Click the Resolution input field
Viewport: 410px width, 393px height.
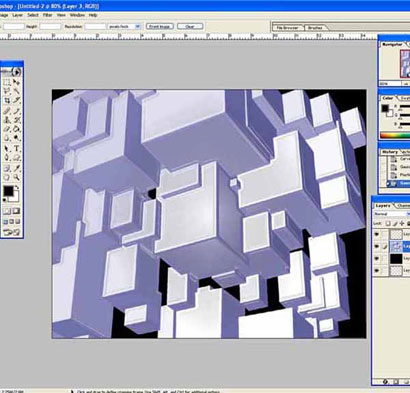(x=95, y=26)
